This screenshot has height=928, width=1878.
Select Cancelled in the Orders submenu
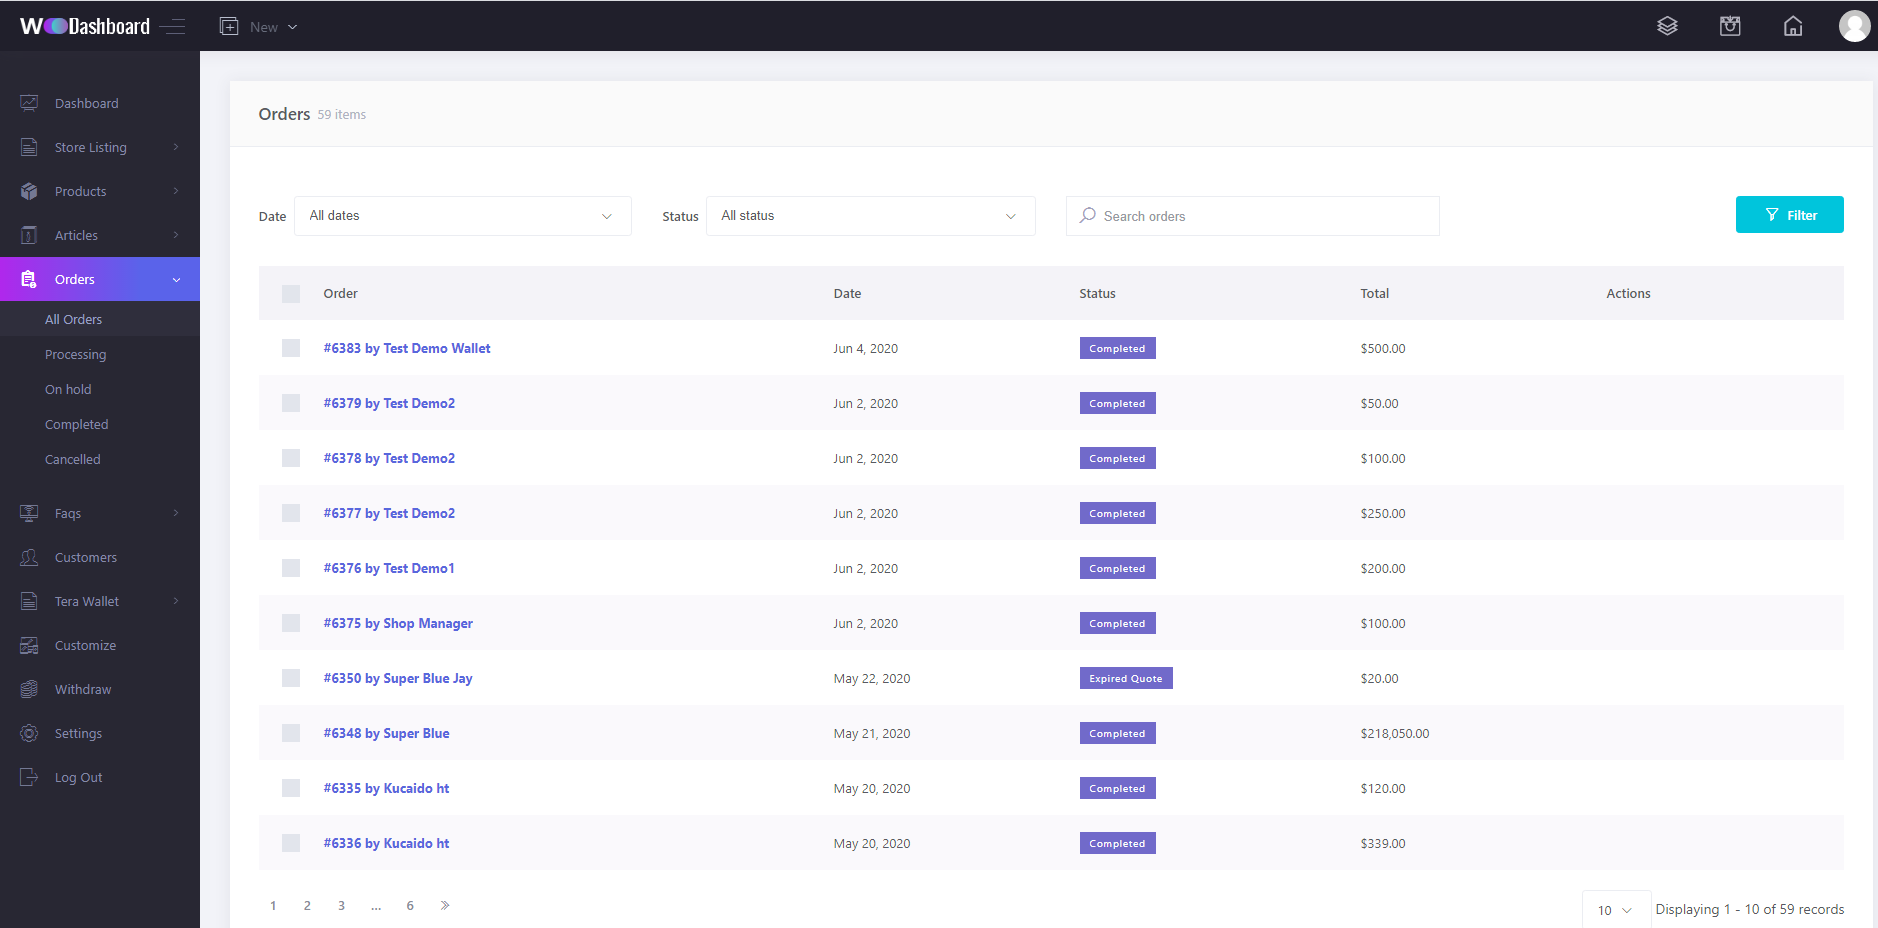(x=72, y=459)
